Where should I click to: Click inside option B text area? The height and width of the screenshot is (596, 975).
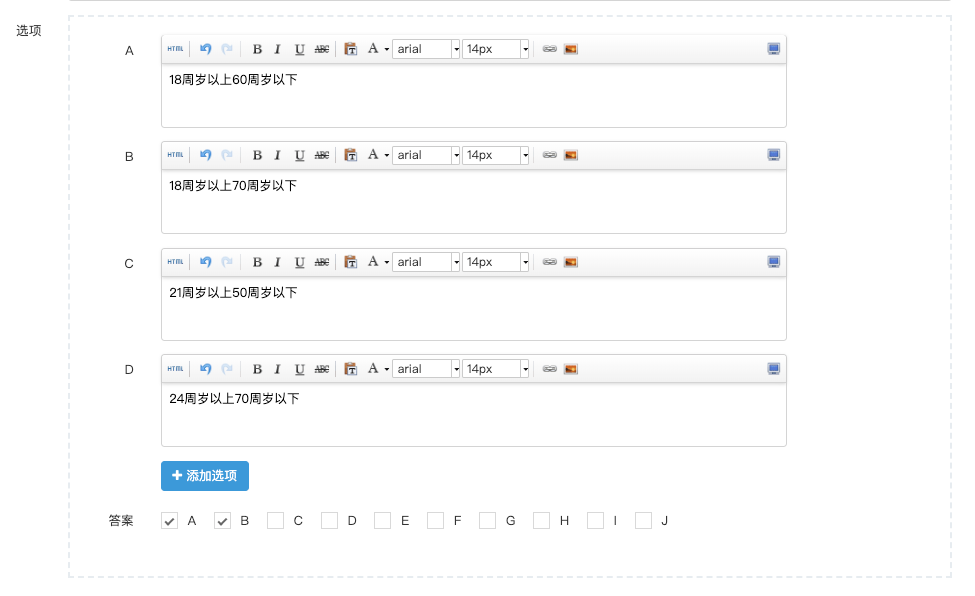click(474, 202)
